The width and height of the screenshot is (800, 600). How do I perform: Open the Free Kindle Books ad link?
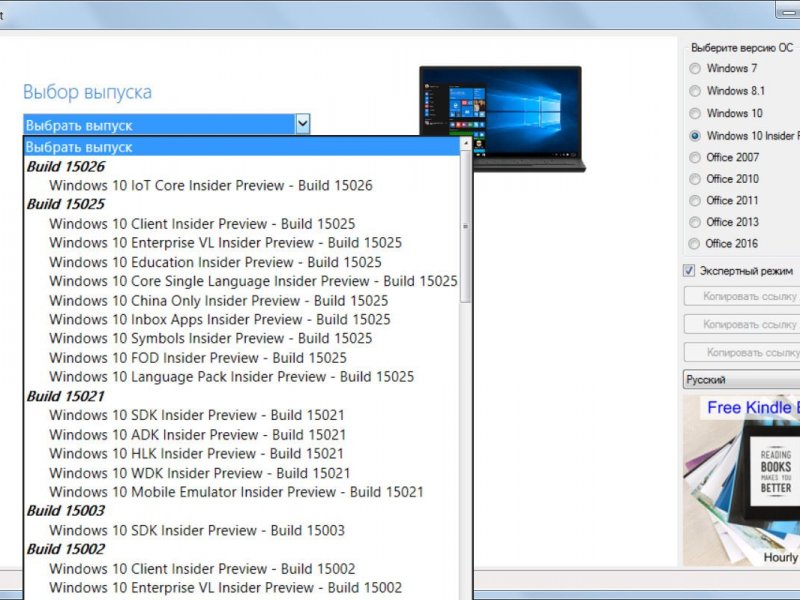click(753, 408)
